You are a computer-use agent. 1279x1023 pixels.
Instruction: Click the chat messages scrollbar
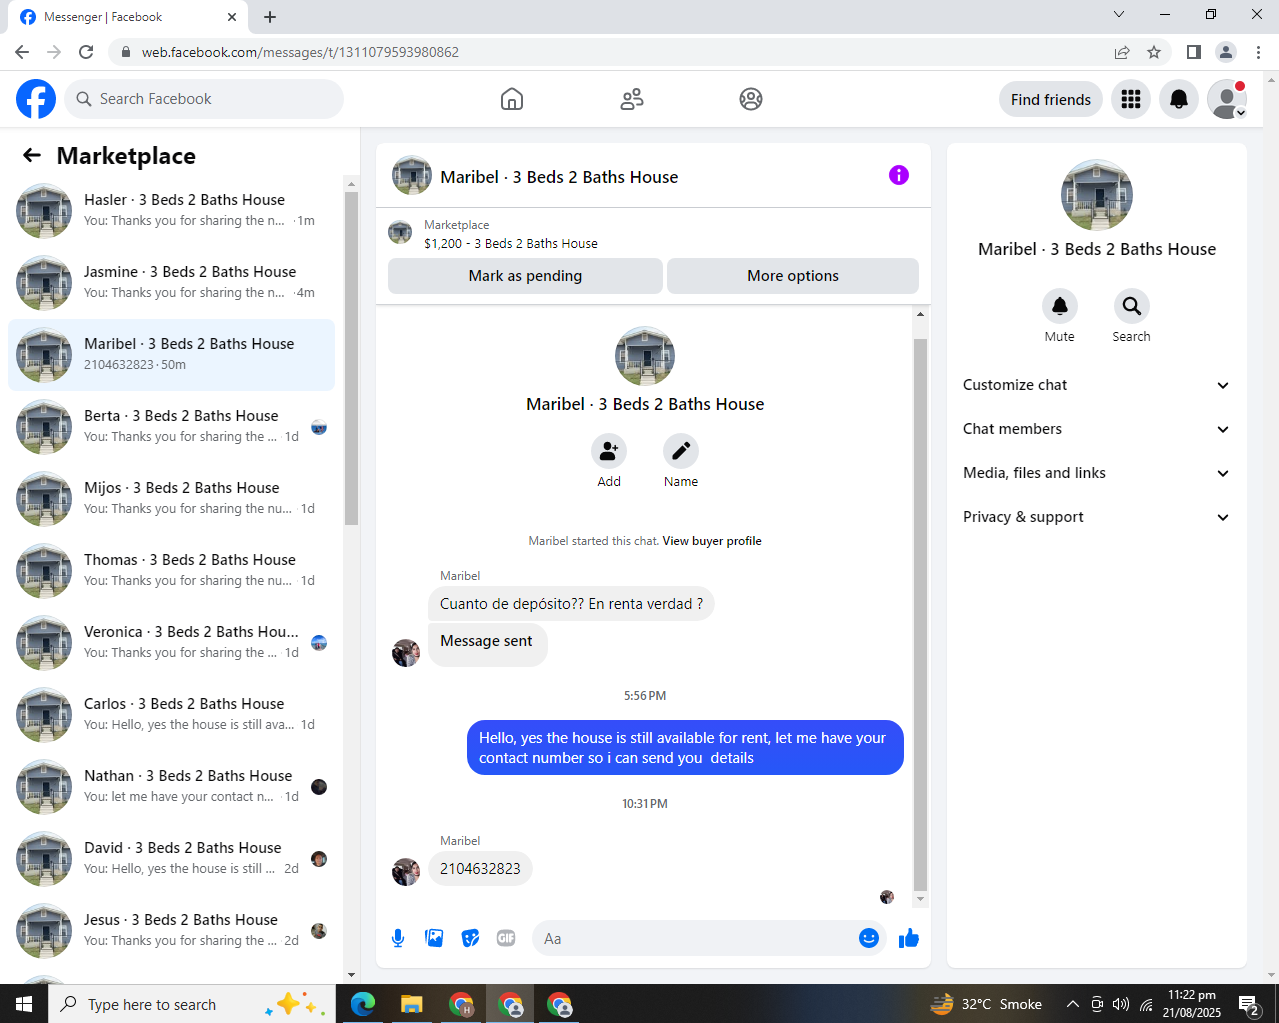(x=920, y=614)
